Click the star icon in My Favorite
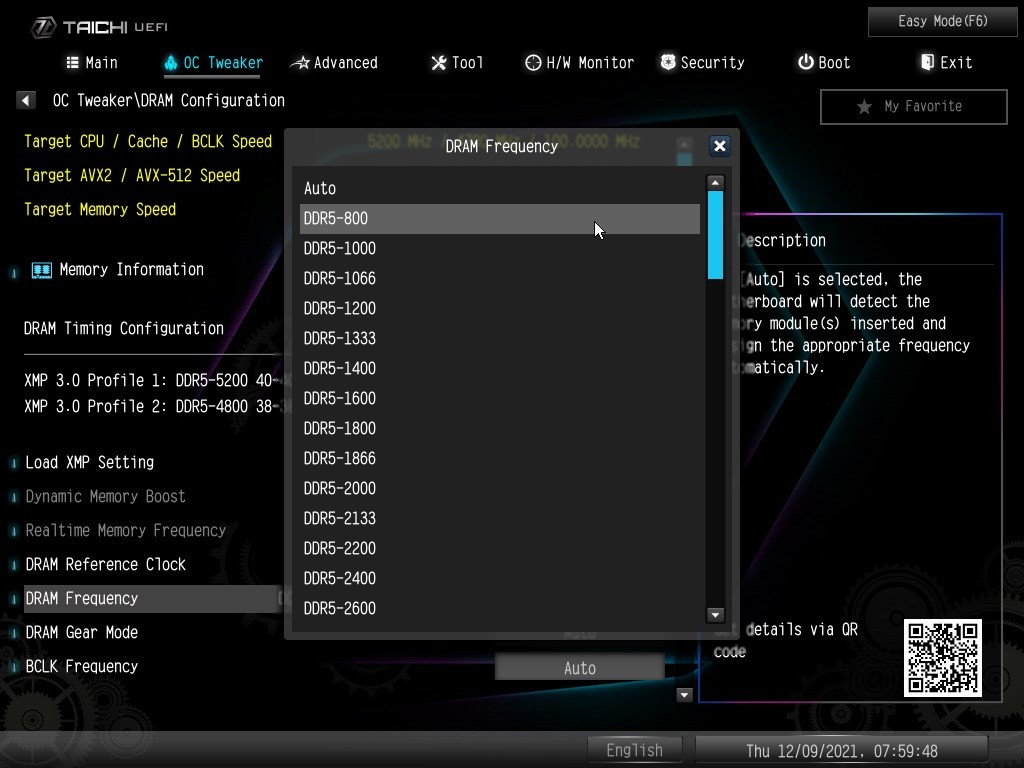The height and width of the screenshot is (768, 1024). (x=864, y=107)
